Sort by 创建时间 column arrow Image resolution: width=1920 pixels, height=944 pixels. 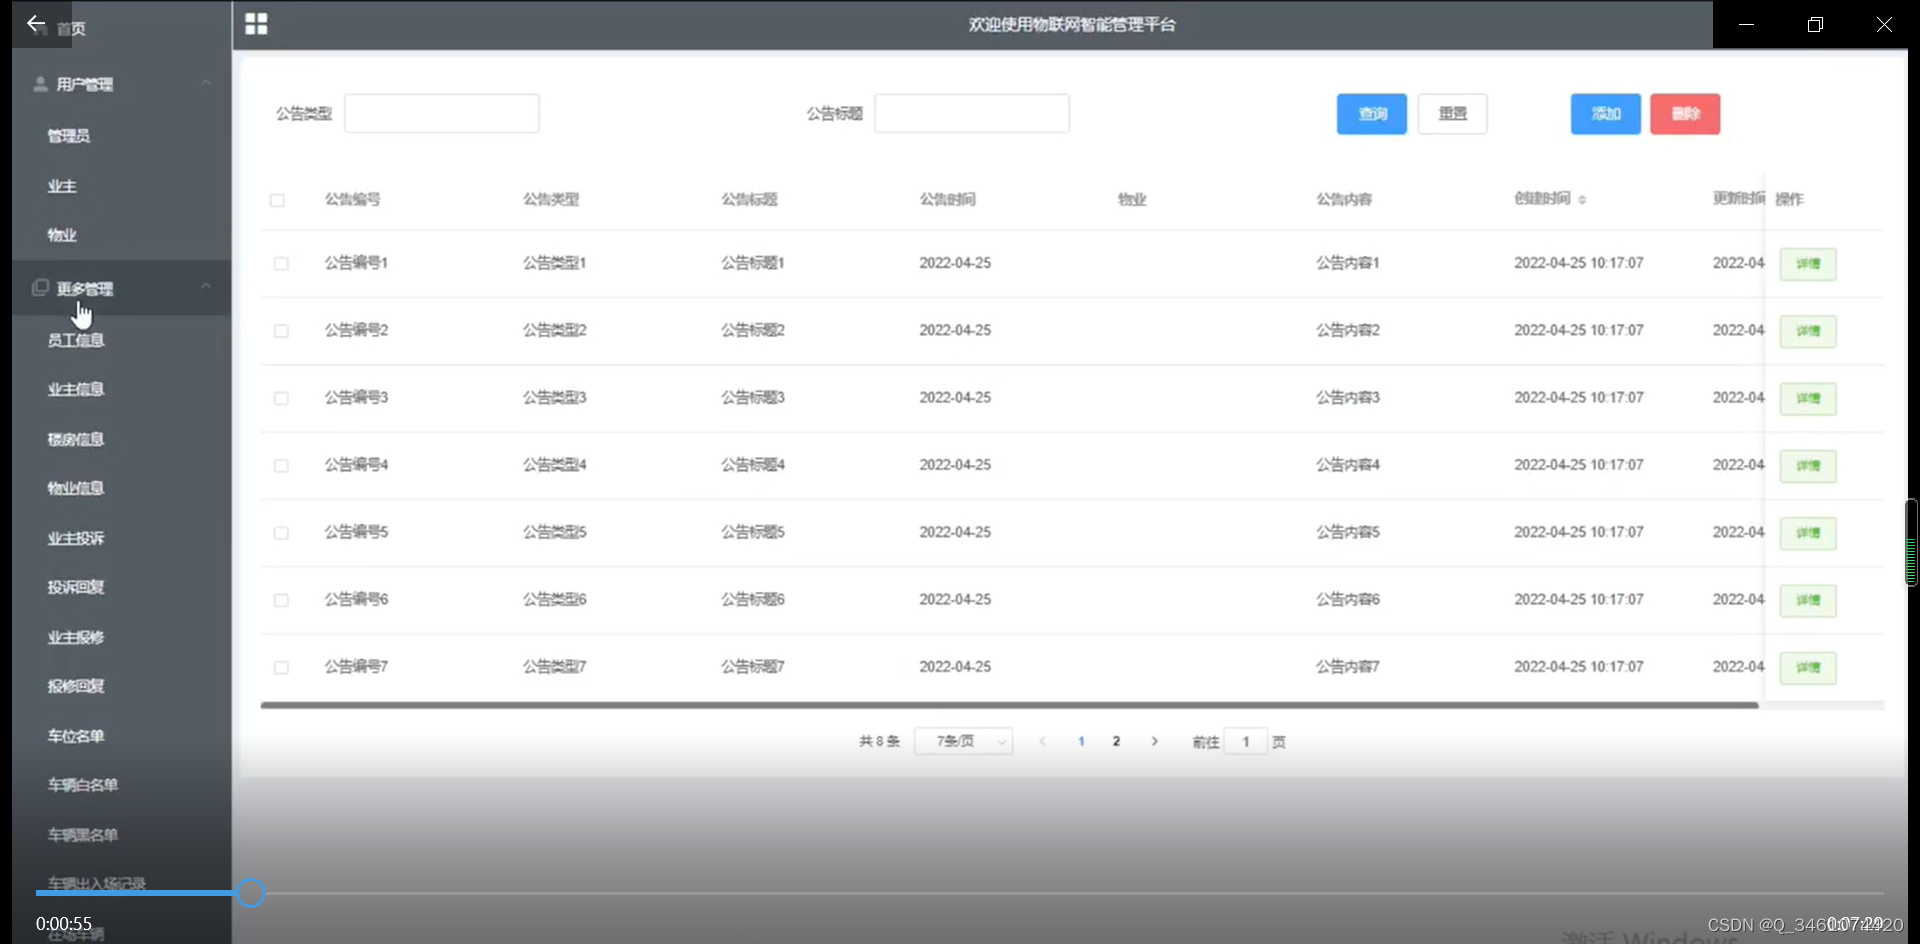pyautogui.click(x=1582, y=200)
